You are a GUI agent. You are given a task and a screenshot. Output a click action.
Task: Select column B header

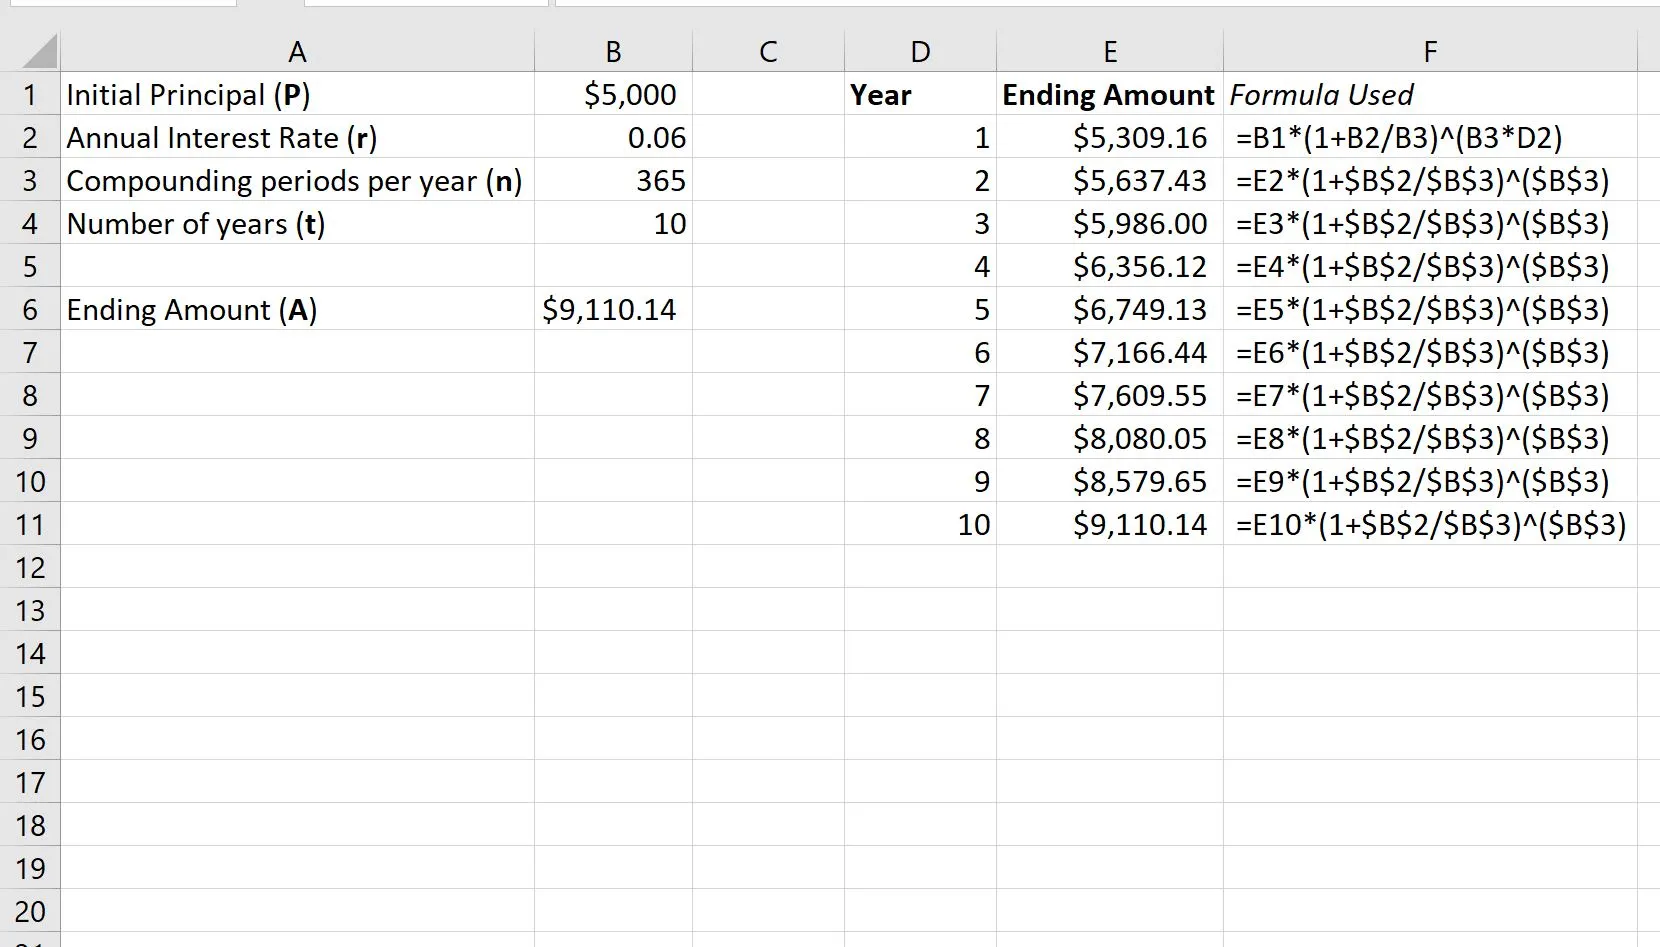(613, 51)
